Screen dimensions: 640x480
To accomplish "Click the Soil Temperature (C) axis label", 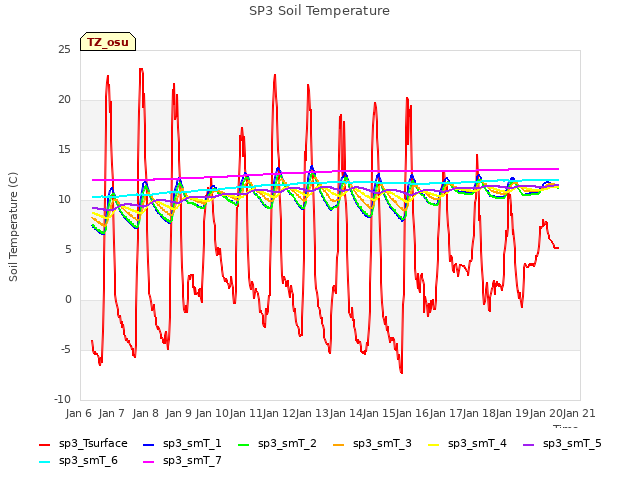I will click(13, 227).
